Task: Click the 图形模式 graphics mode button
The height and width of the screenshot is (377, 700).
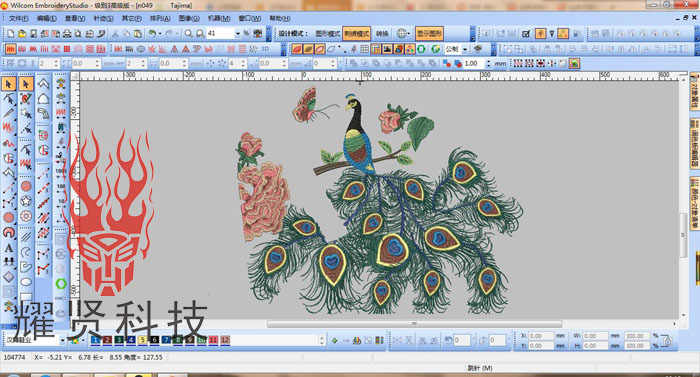Action: [x=327, y=34]
